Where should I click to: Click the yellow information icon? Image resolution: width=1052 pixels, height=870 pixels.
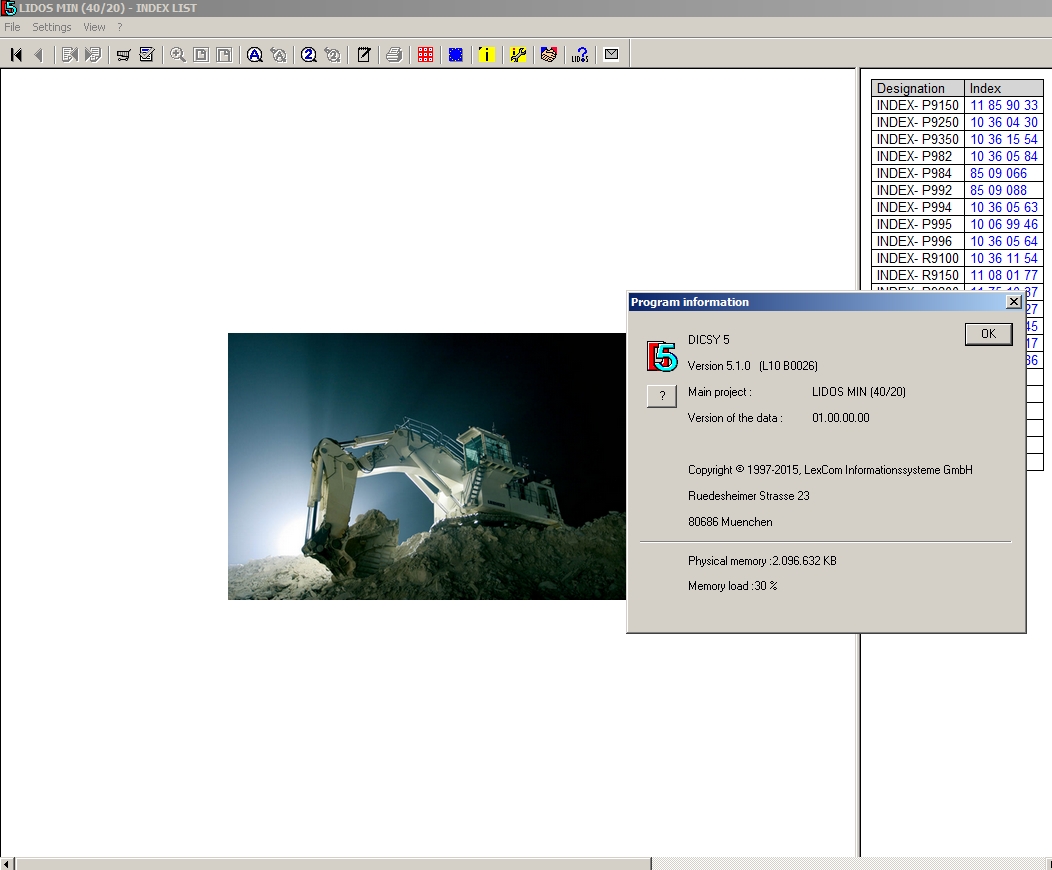(487, 55)
